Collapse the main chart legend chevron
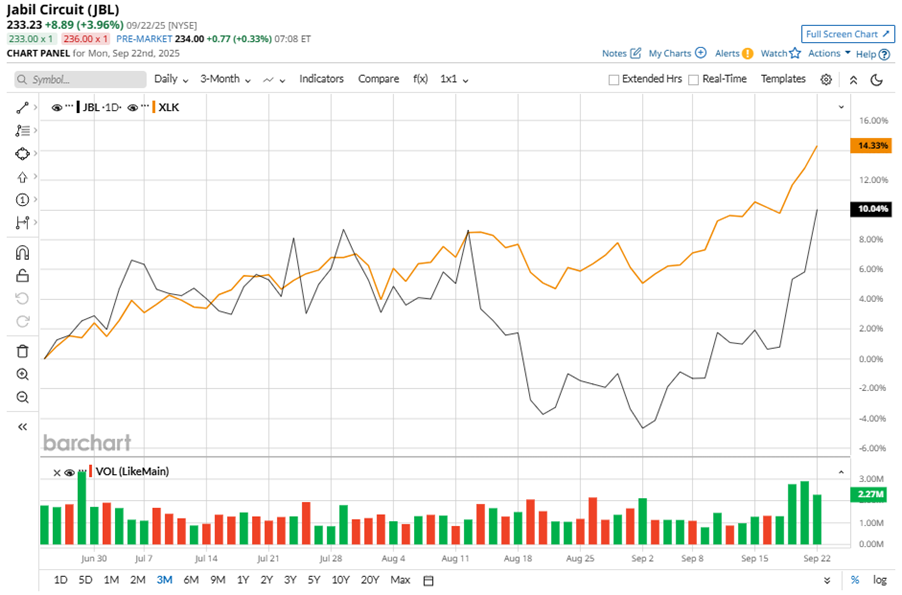Viewport: 902px width, 595px height. coord(841,107)
